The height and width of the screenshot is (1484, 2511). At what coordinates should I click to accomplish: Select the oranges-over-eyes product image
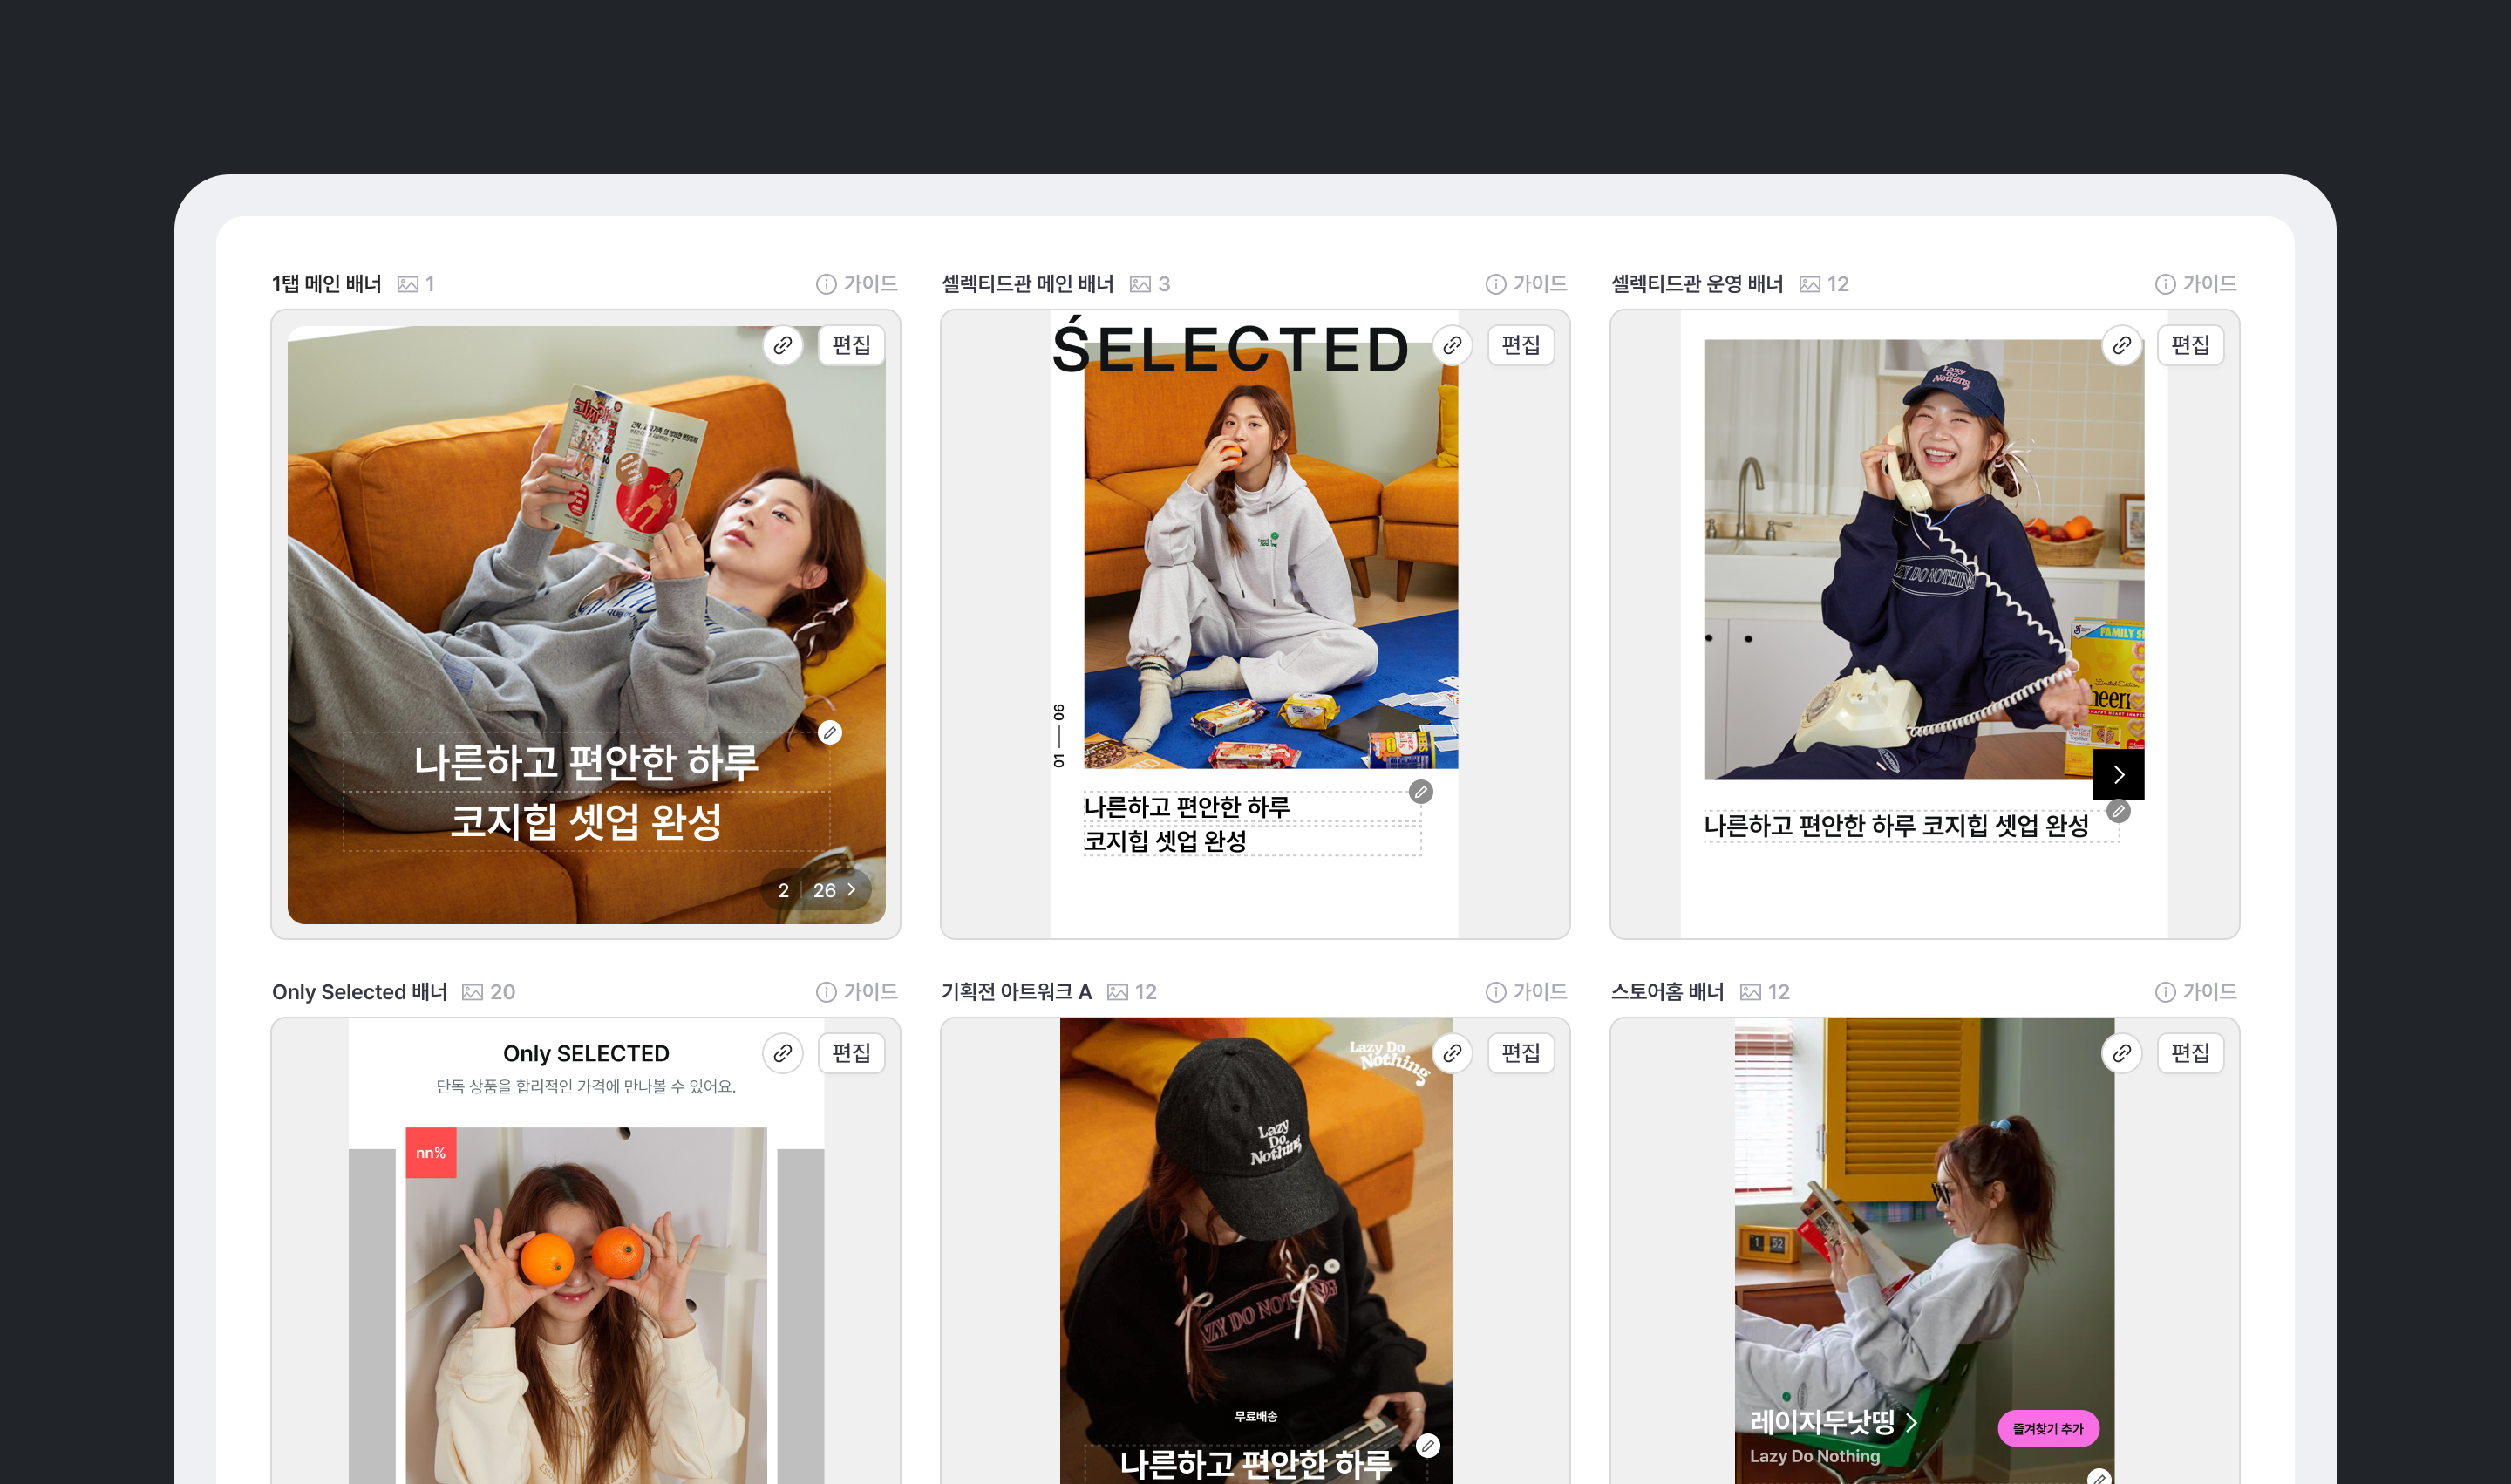click(586, 1306)
